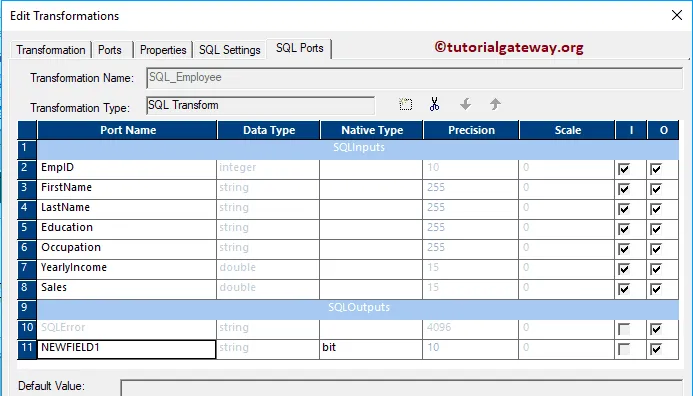Click the NEWFIELD1 port name field
Image resolution: width=693 pixels, height=396 pixels.
(126, 349)
